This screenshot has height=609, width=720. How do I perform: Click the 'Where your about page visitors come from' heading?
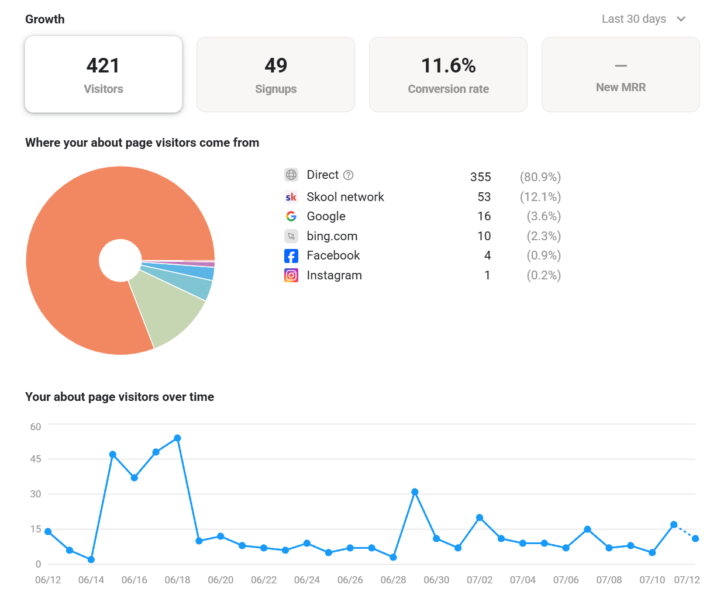[x=142, y=143]
